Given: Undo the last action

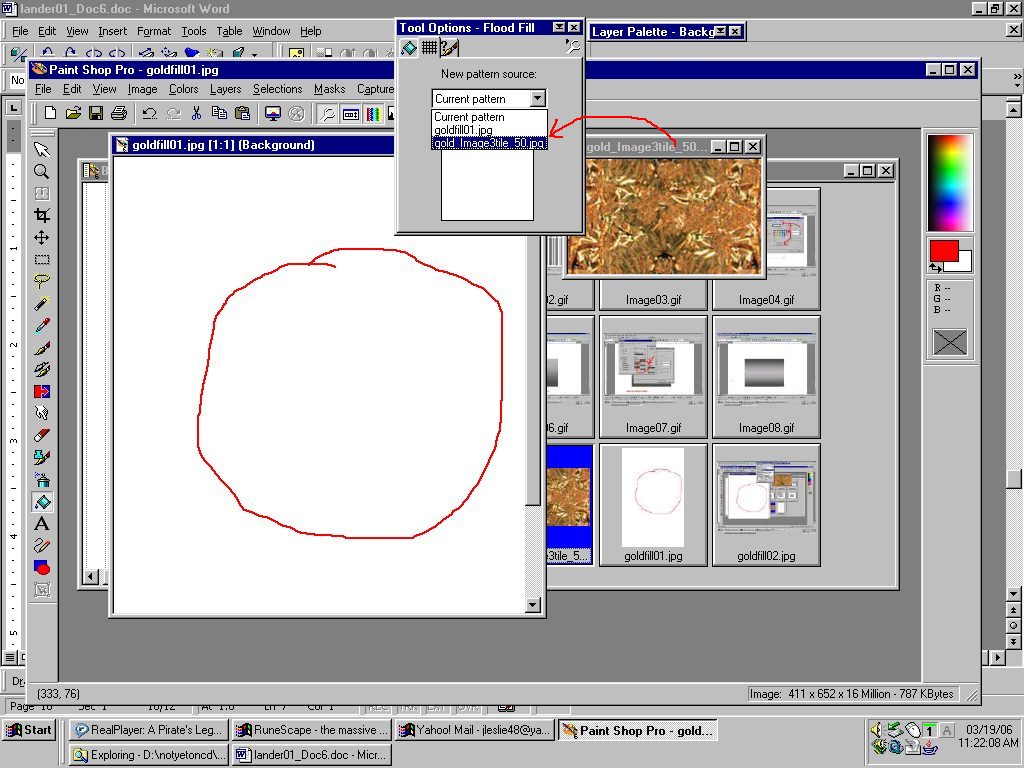Looking at the screenshot, I should (x=150, y=114).
